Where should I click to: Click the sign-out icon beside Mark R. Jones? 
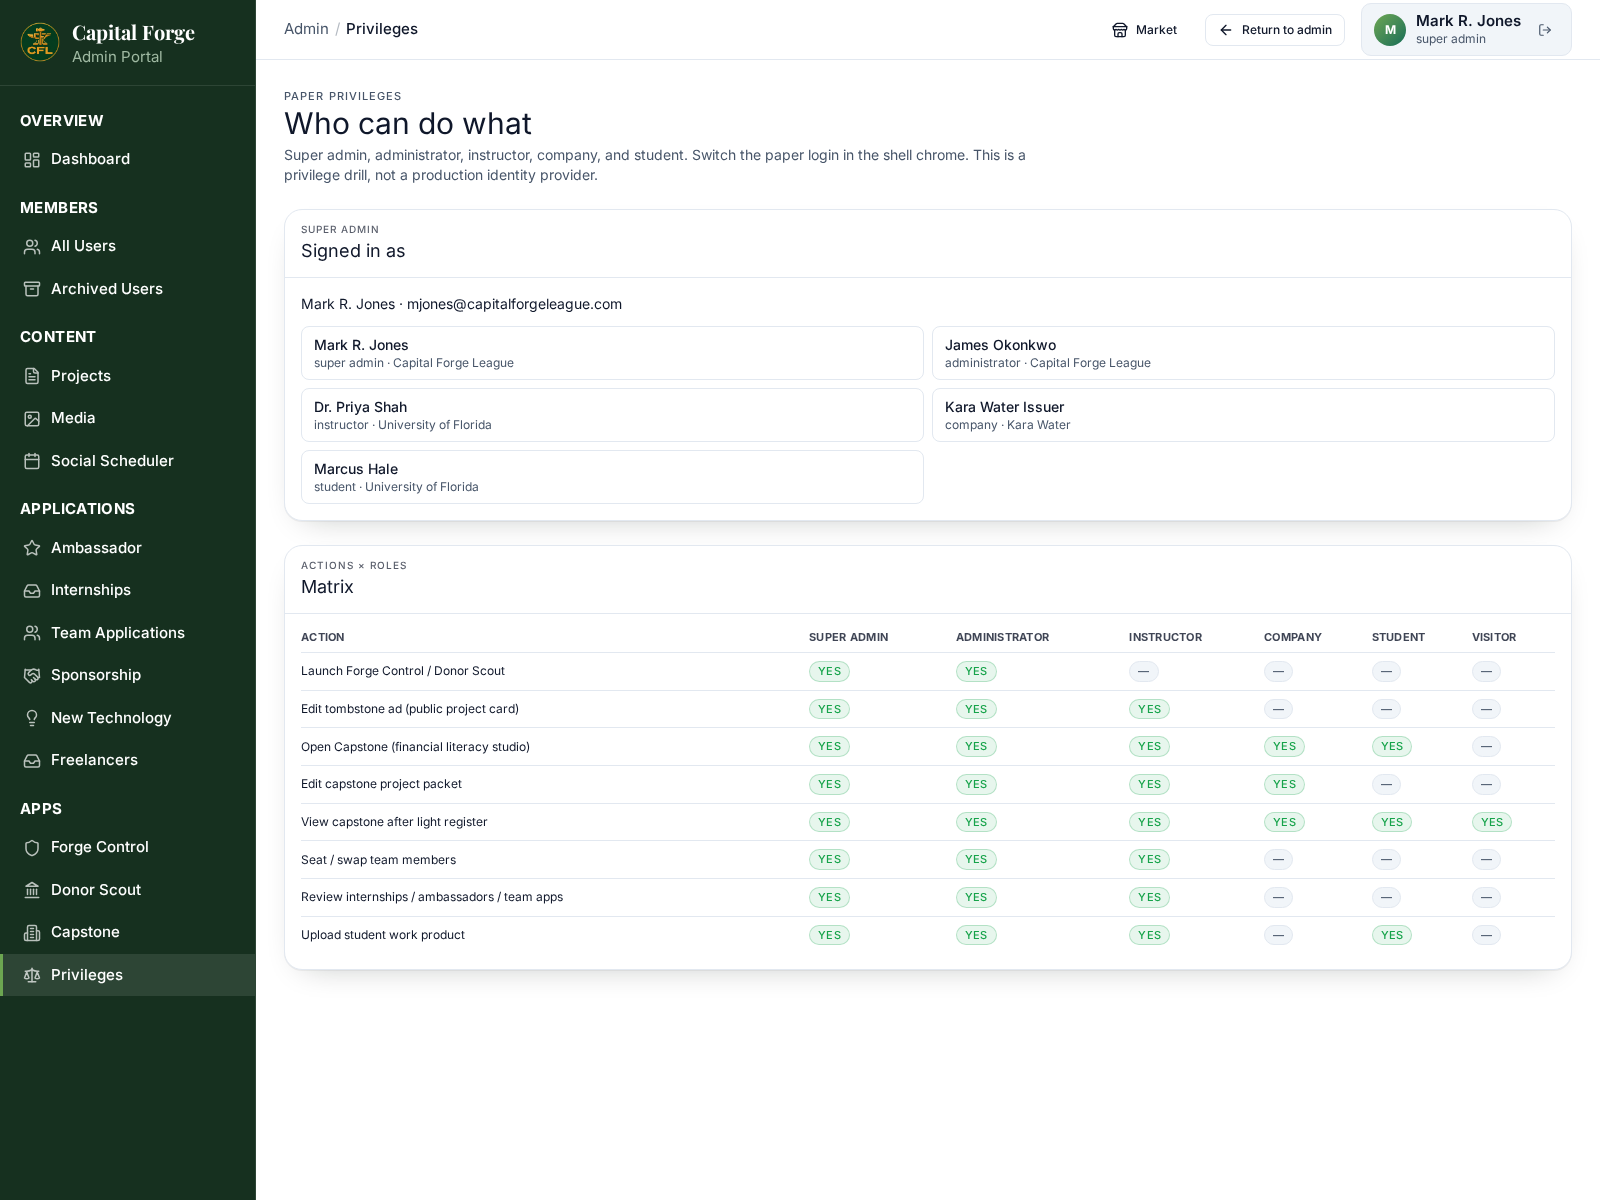tap(1545, 30)
